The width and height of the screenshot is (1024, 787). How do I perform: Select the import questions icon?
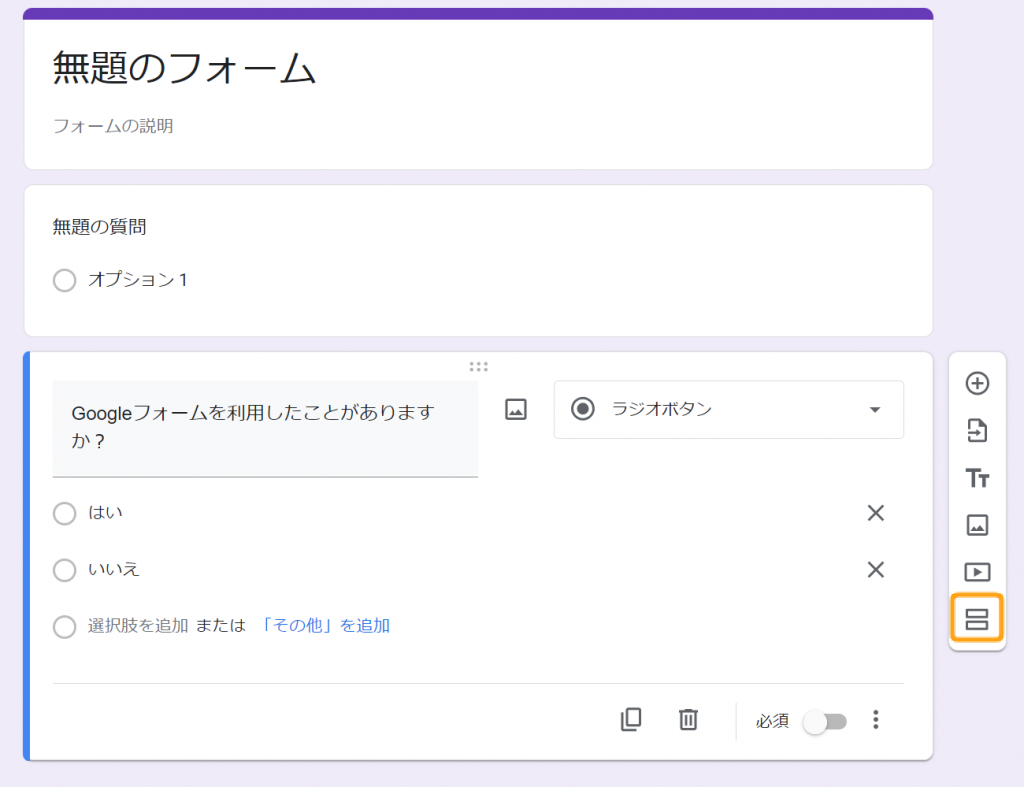(977, 431)
